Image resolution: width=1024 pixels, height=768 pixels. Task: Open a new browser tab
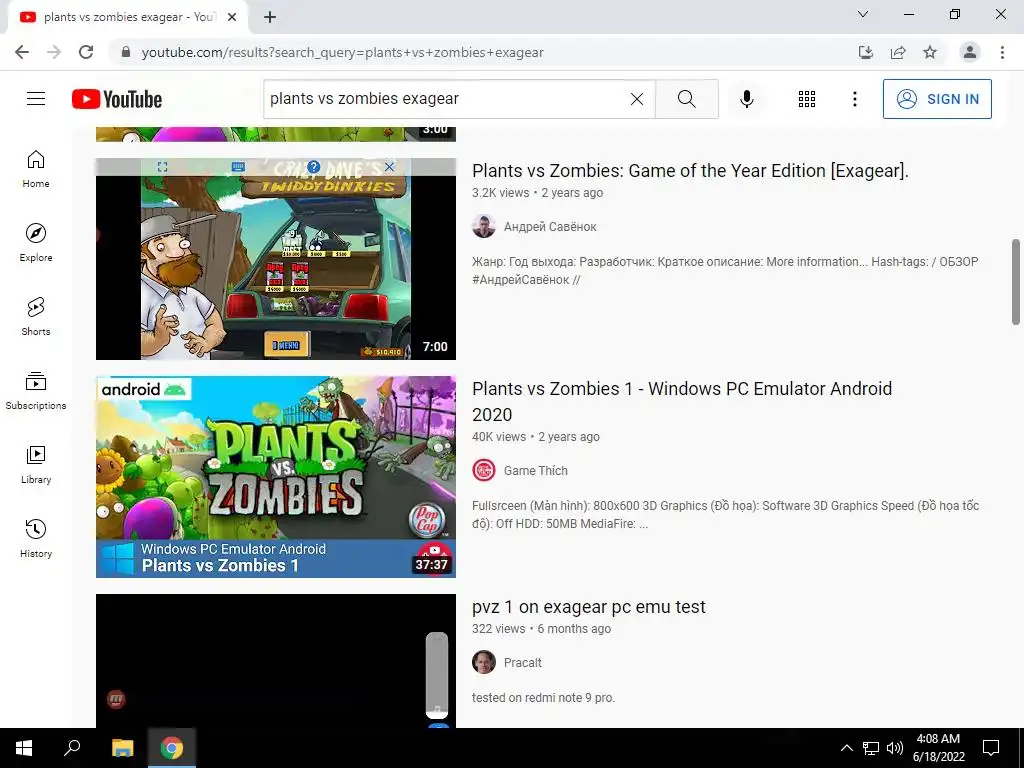(x=270, y=18)
